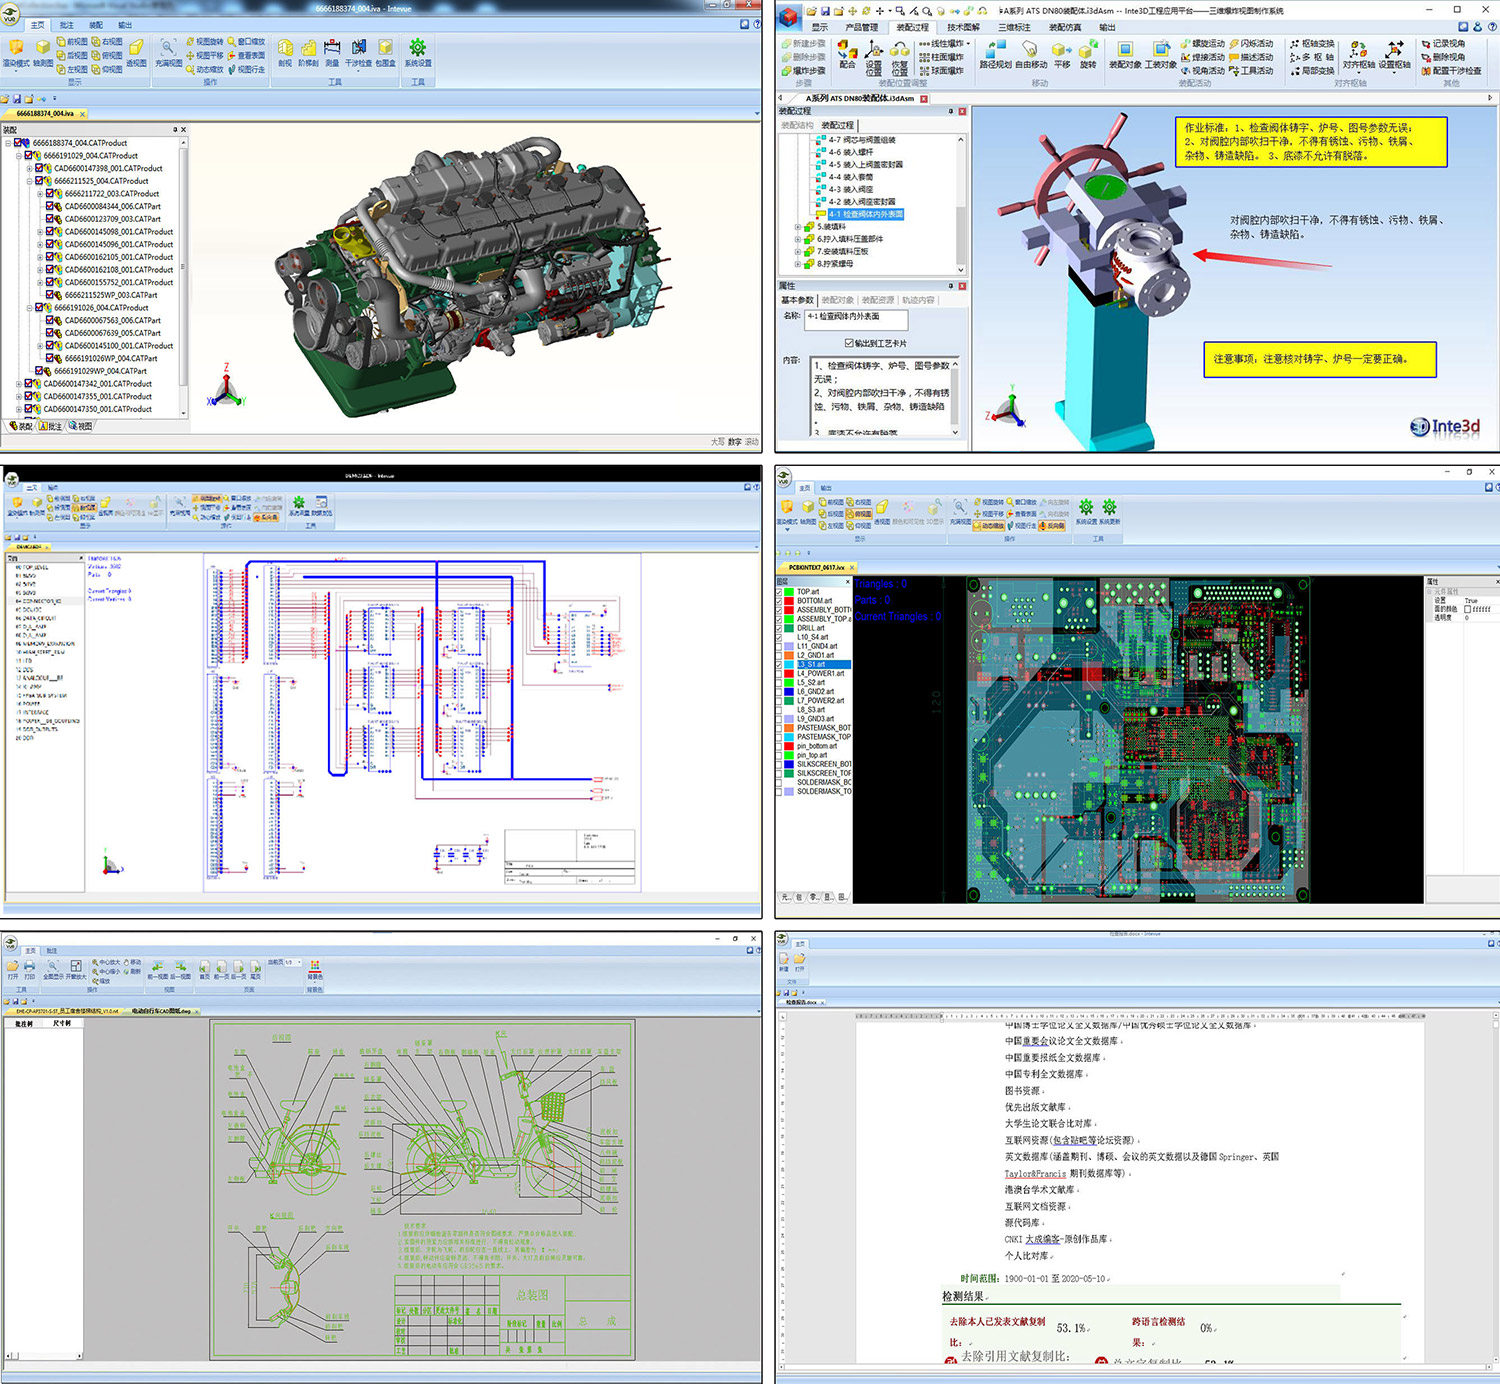
Task: Click 名称 input field in 属性 panel
Action: click(856, 319)
